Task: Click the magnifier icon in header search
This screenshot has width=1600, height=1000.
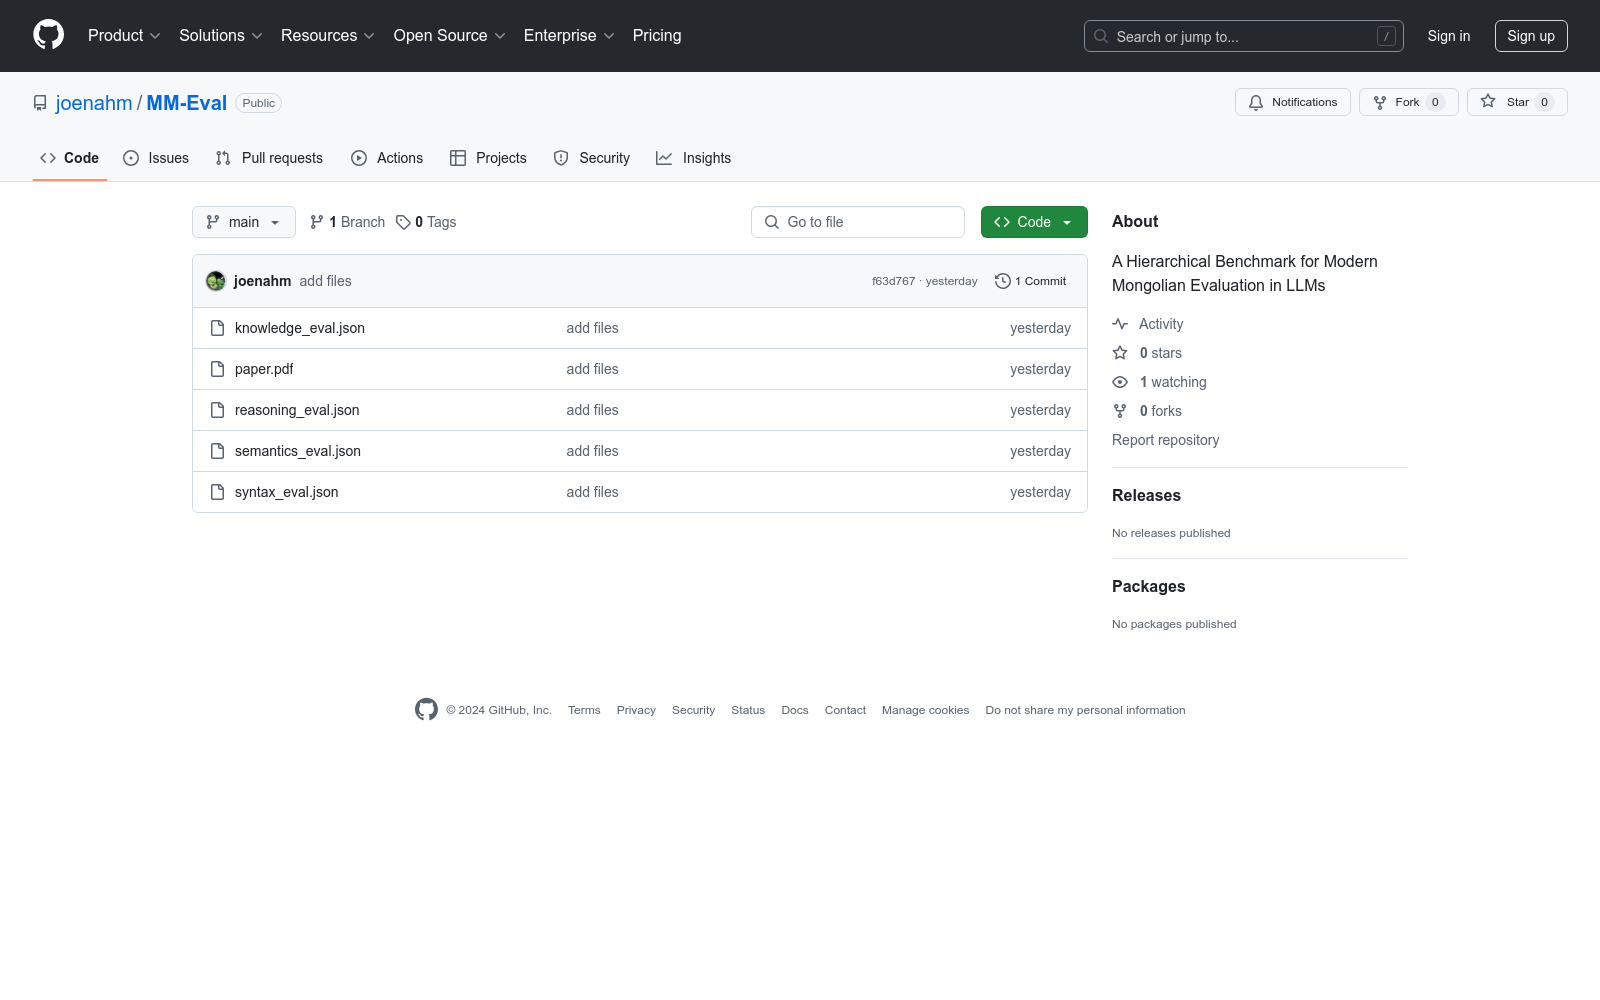Action: coord(1101,36)
